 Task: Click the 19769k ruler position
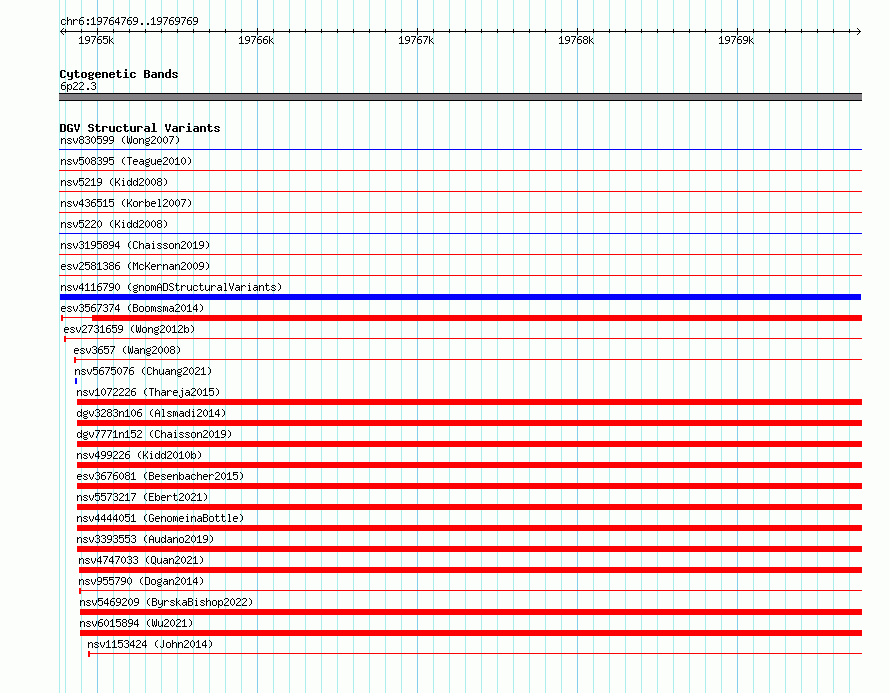(736, 40)
